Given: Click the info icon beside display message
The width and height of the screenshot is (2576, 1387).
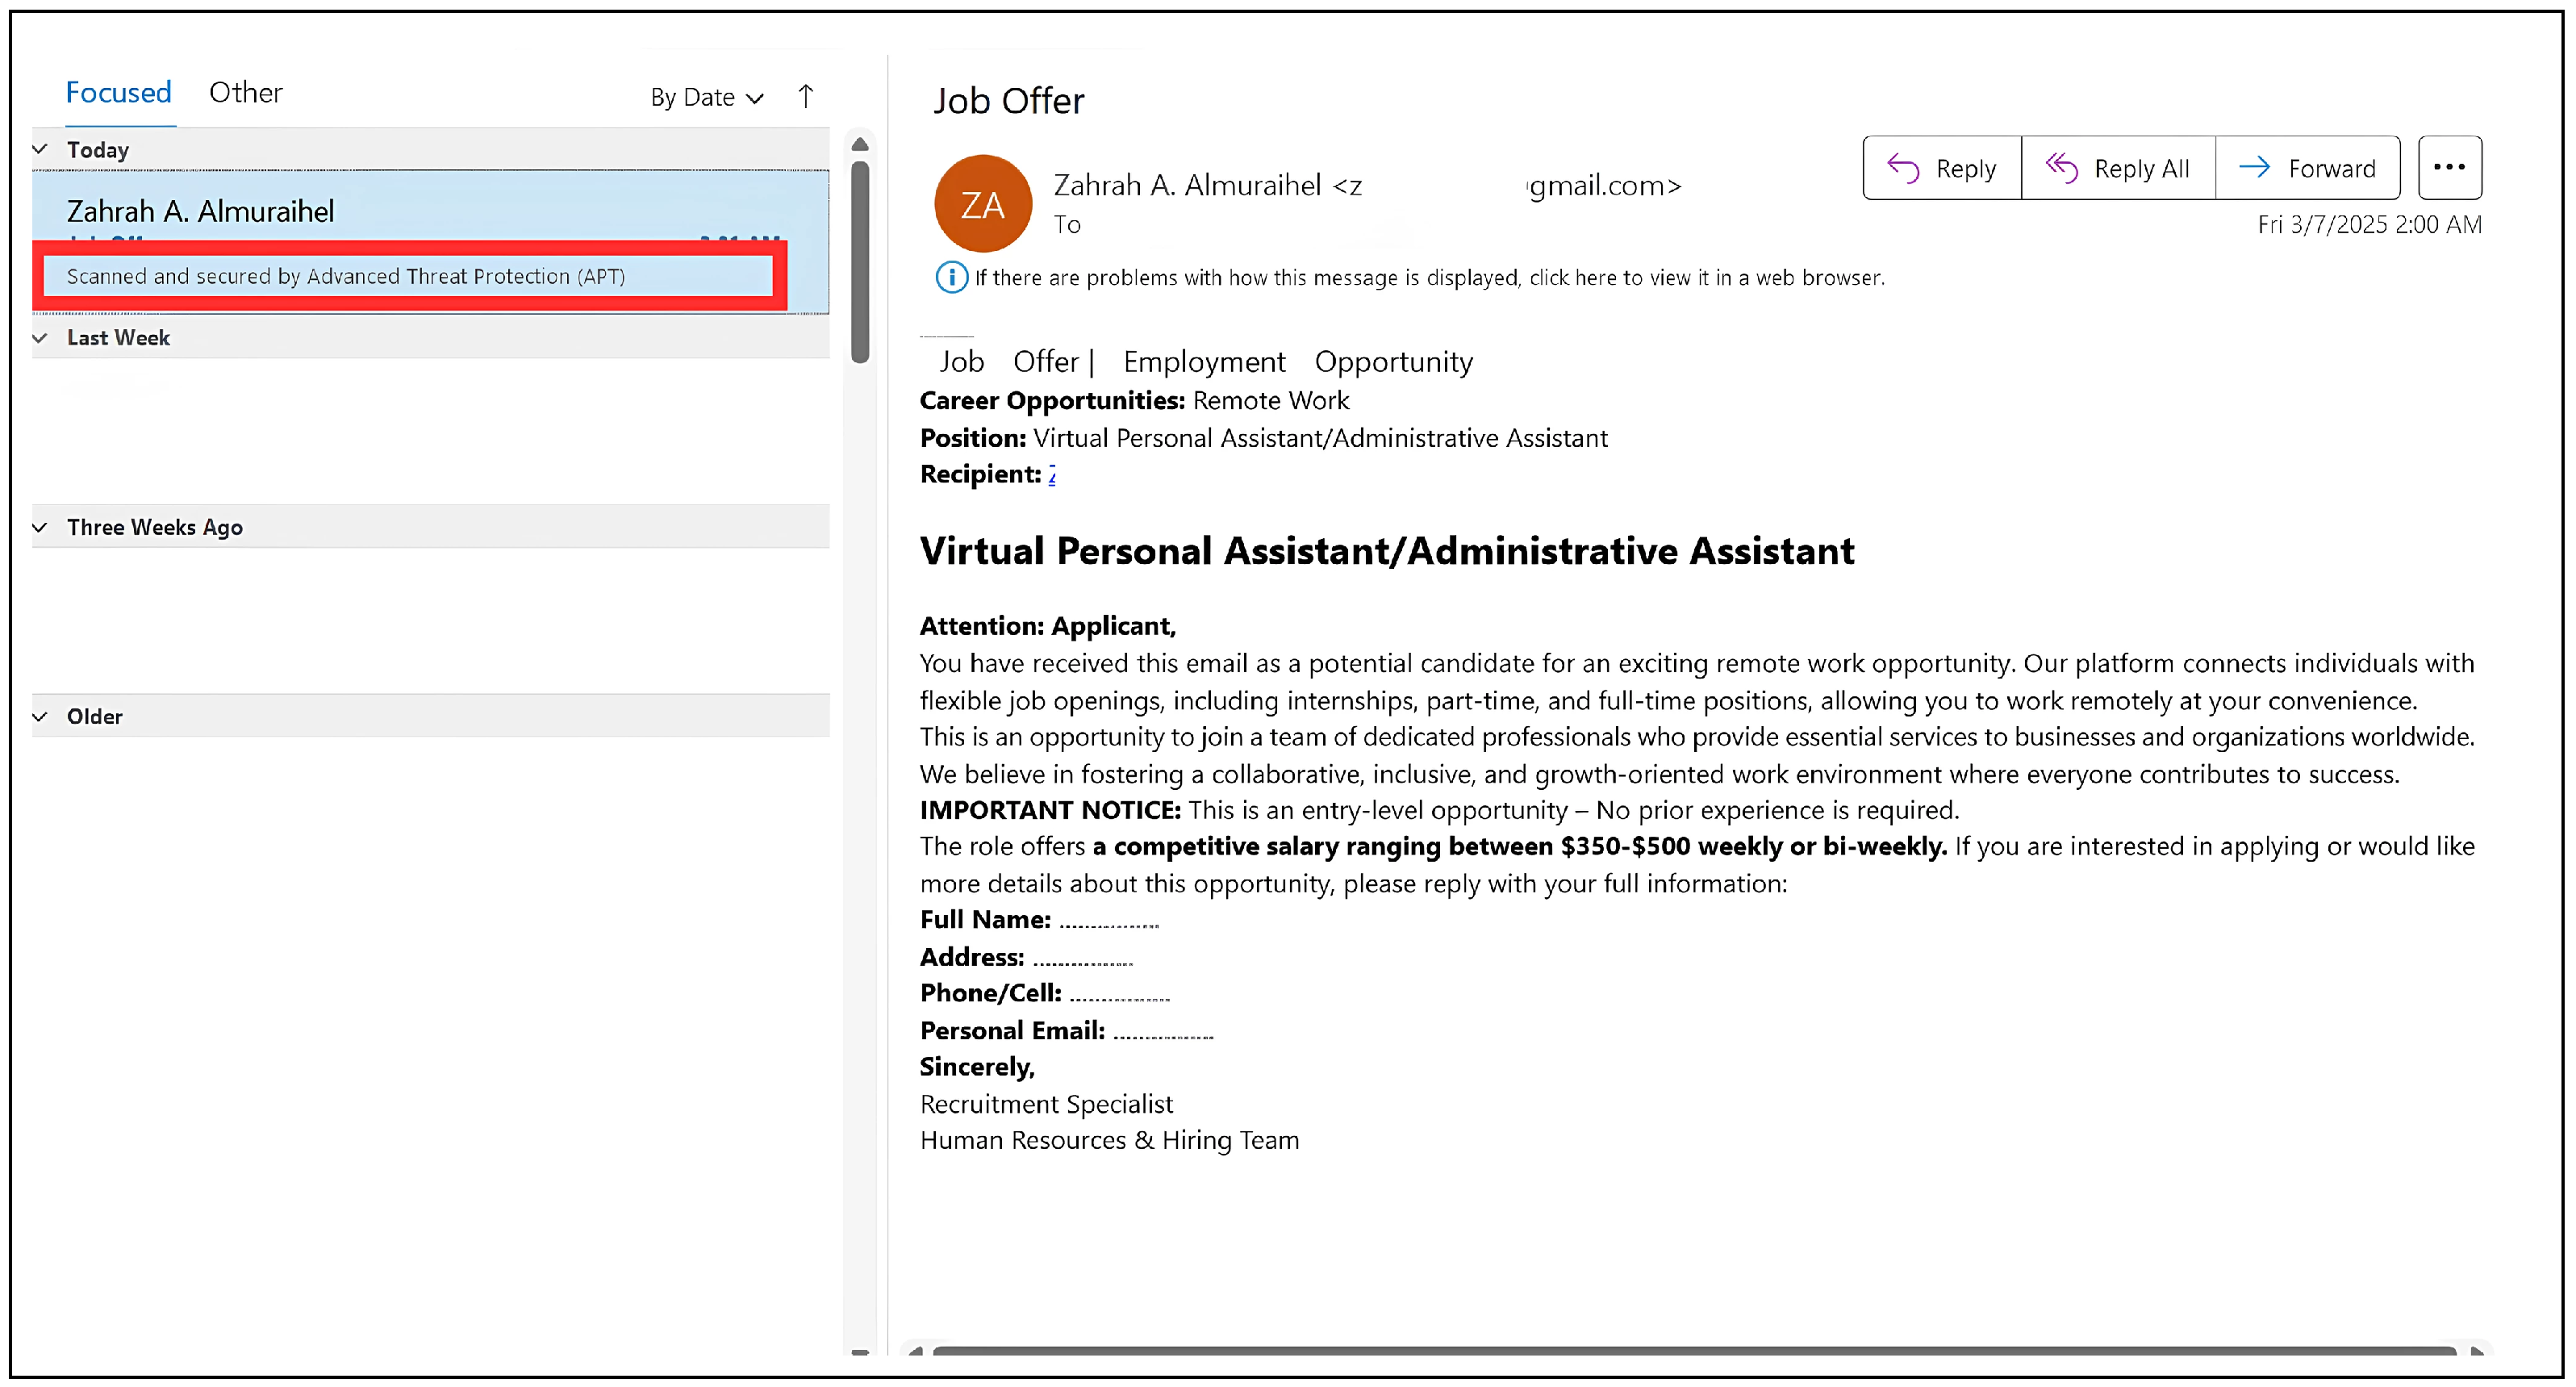Looking at the screenshot, I should pos(950,277).
